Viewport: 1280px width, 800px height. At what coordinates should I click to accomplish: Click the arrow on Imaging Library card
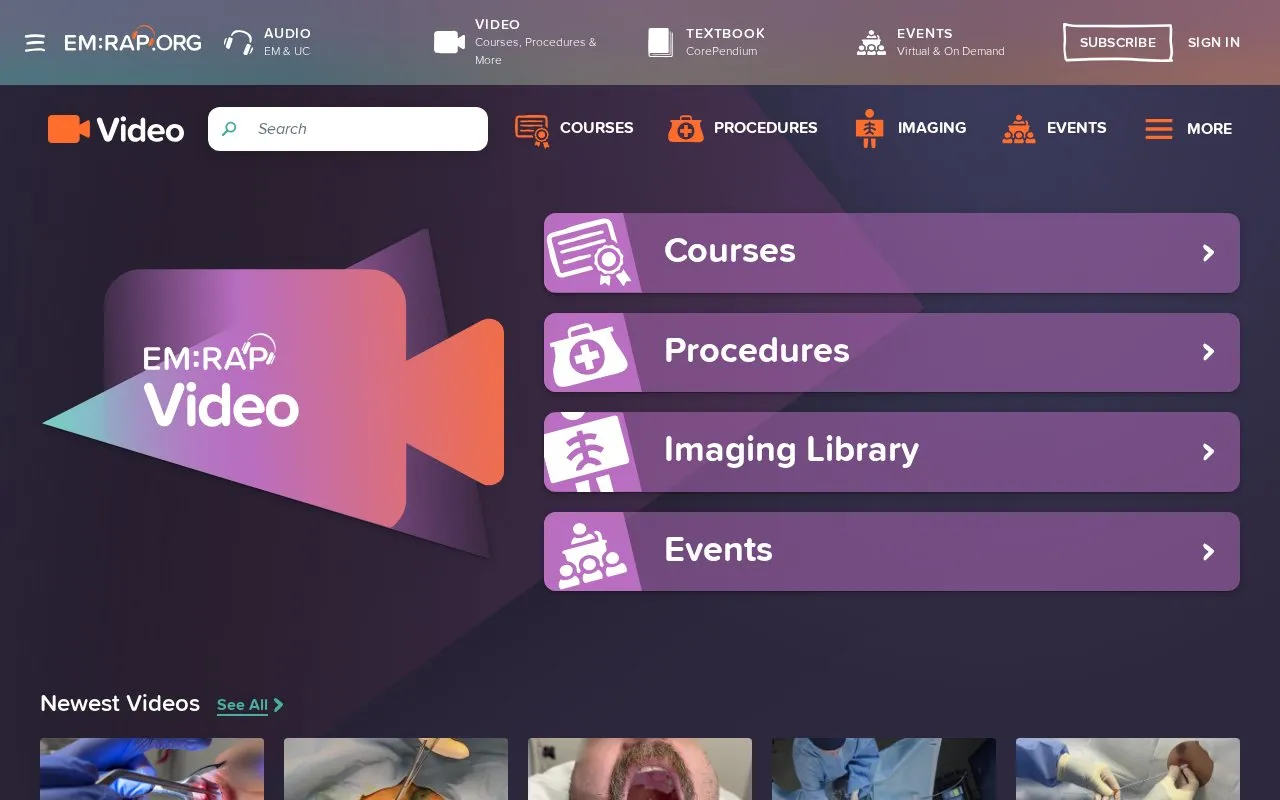pyautogui.click(x=1208, y=452)
